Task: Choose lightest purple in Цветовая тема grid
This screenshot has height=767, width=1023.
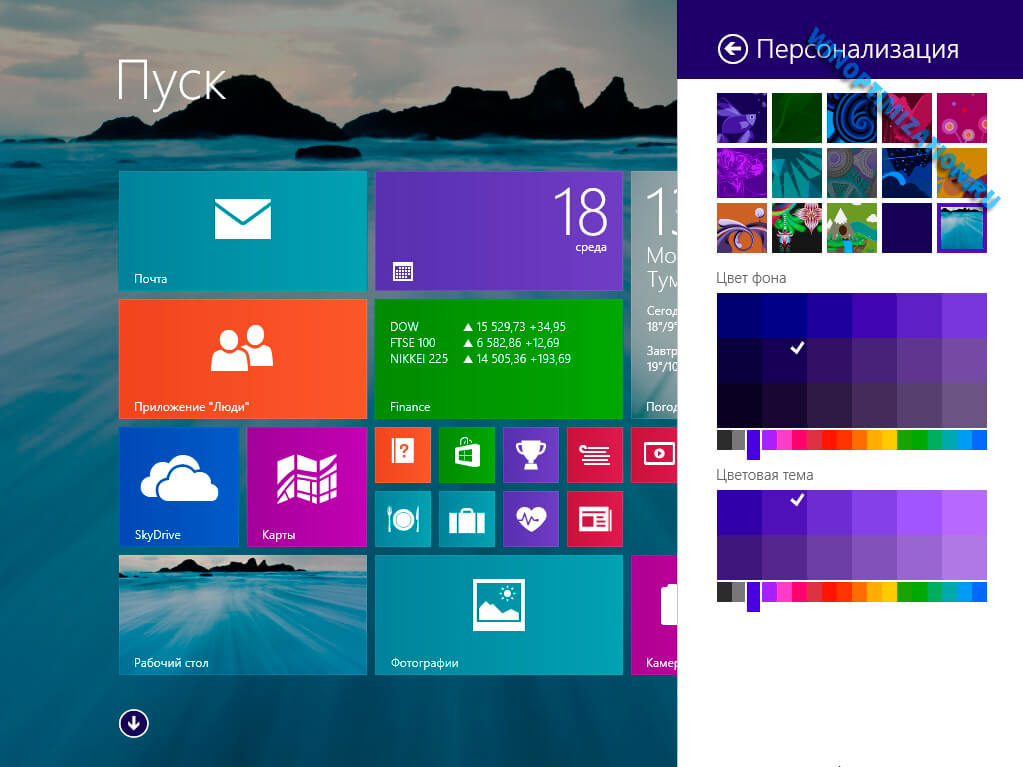Action: [964, 512]
